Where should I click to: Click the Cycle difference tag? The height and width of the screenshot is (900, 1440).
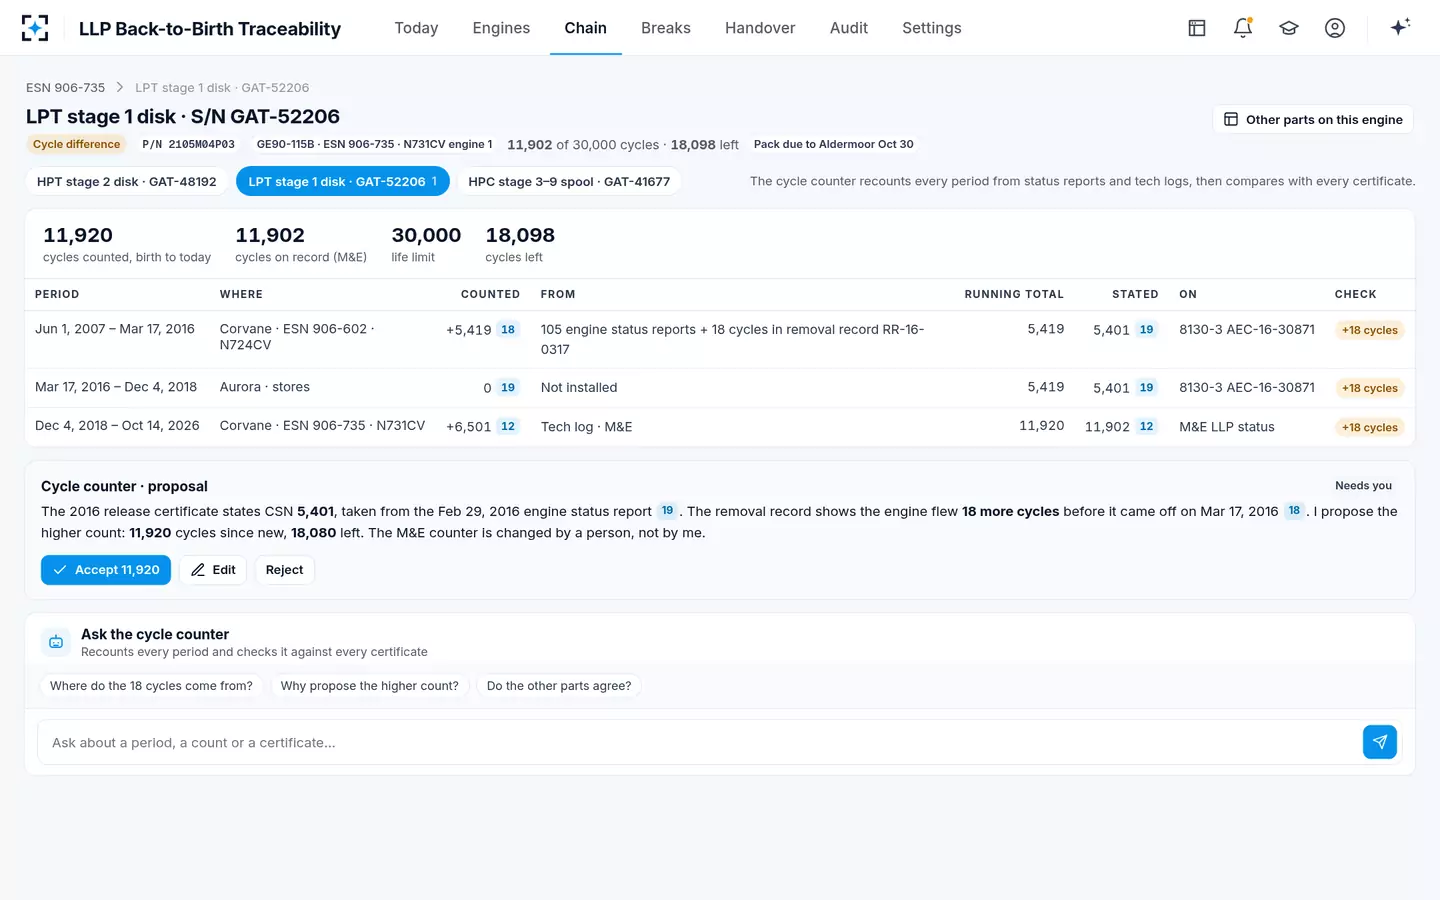[76, 144]
